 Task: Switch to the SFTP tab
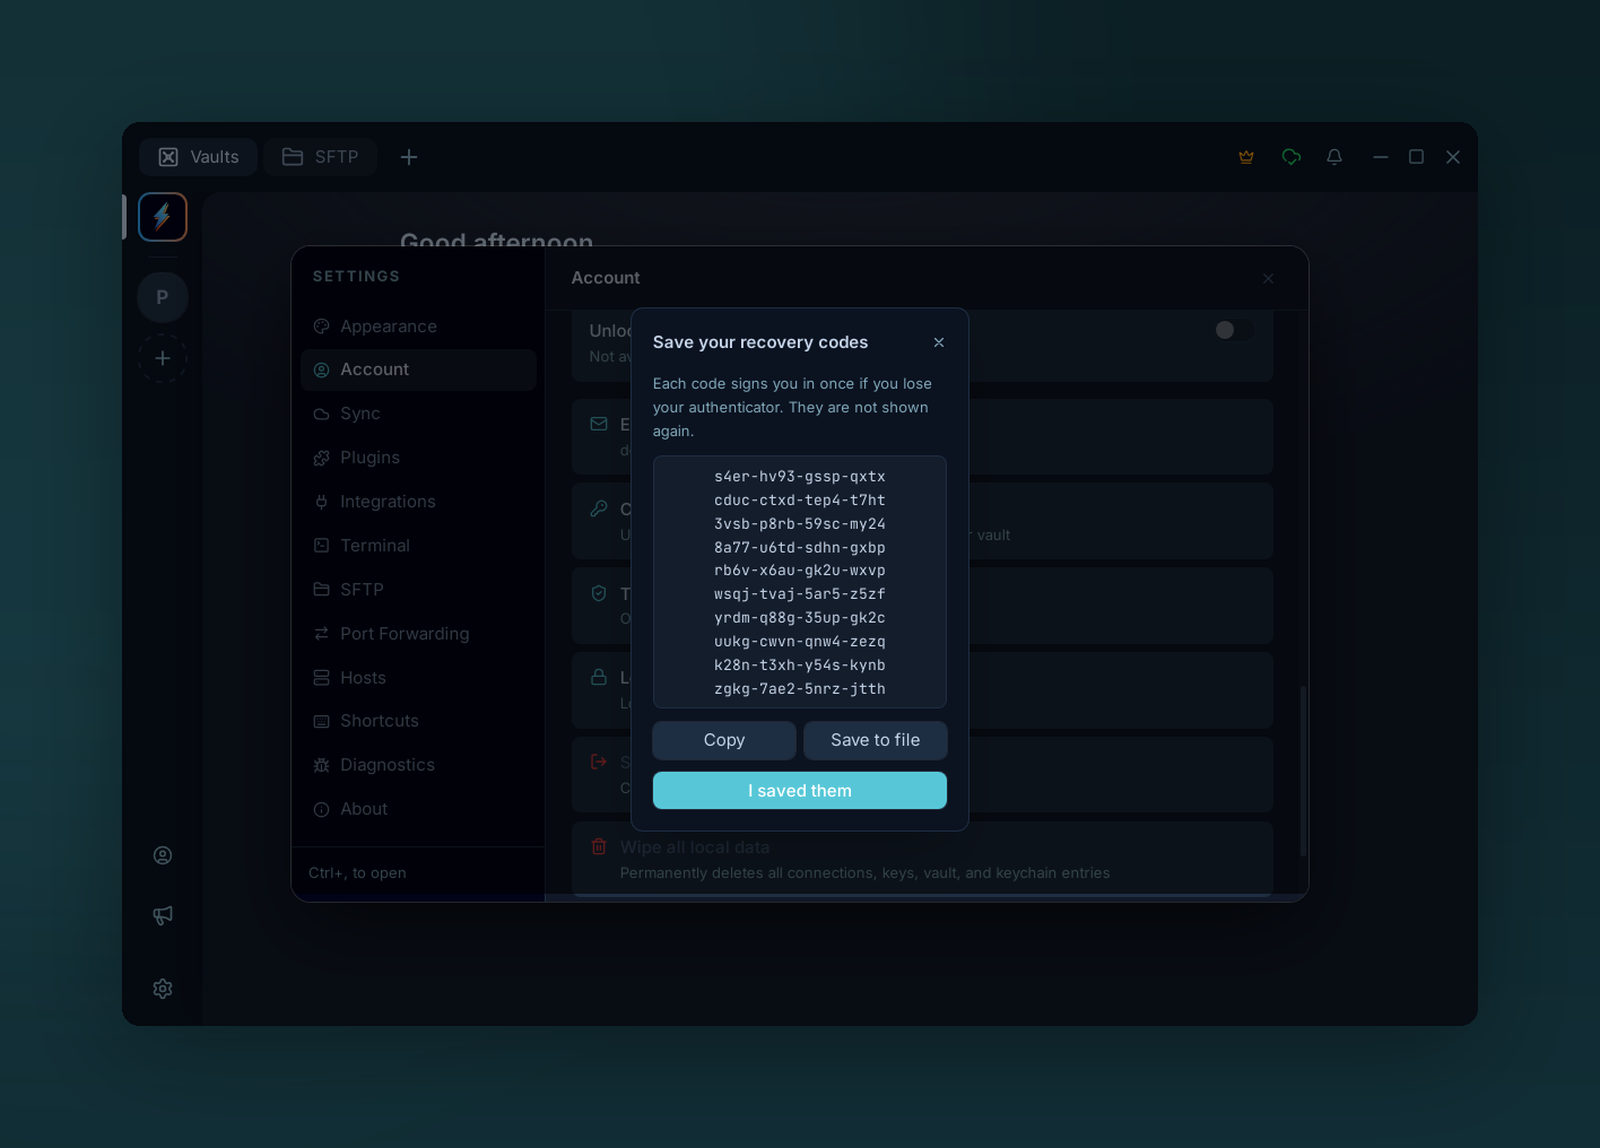pos(320,157)
